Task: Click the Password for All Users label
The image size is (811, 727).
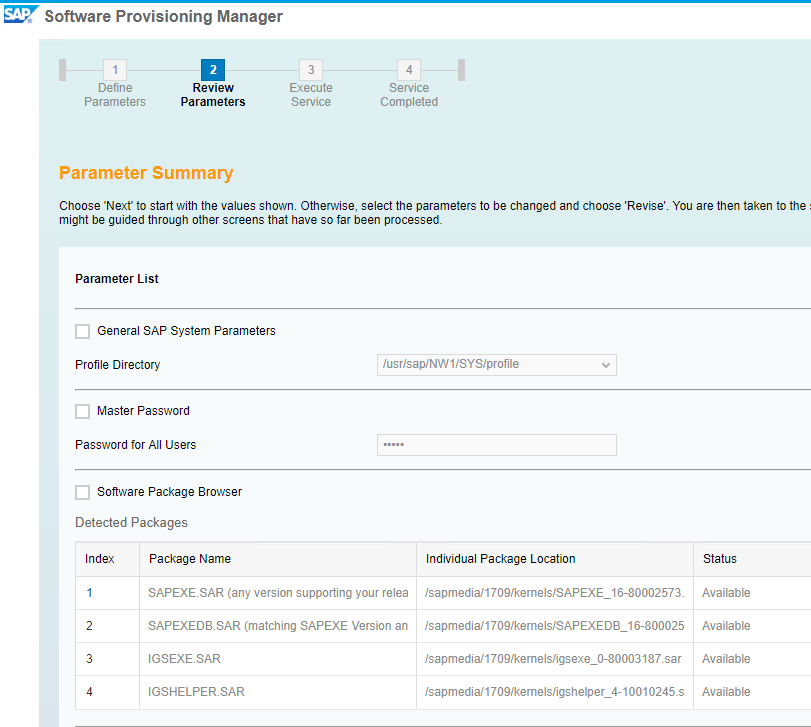Action: click(136, 445)
